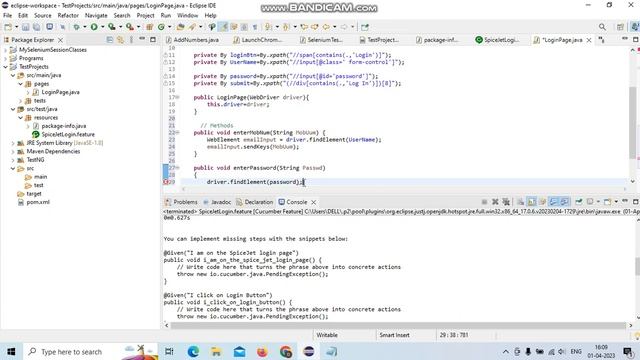Click the Save icon in toolbar
The width and height of the screenshot is (640, 360).
click(x=25, y=27)
